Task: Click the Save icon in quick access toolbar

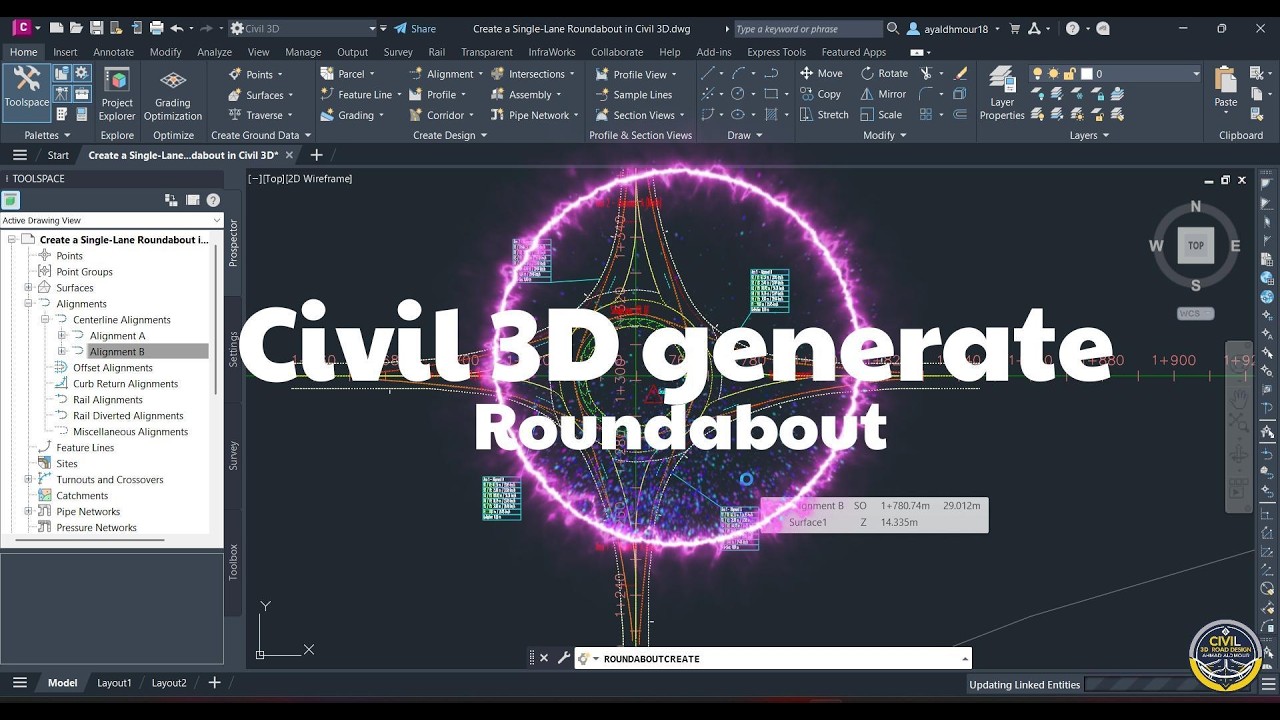Action: tap(96, 28)
